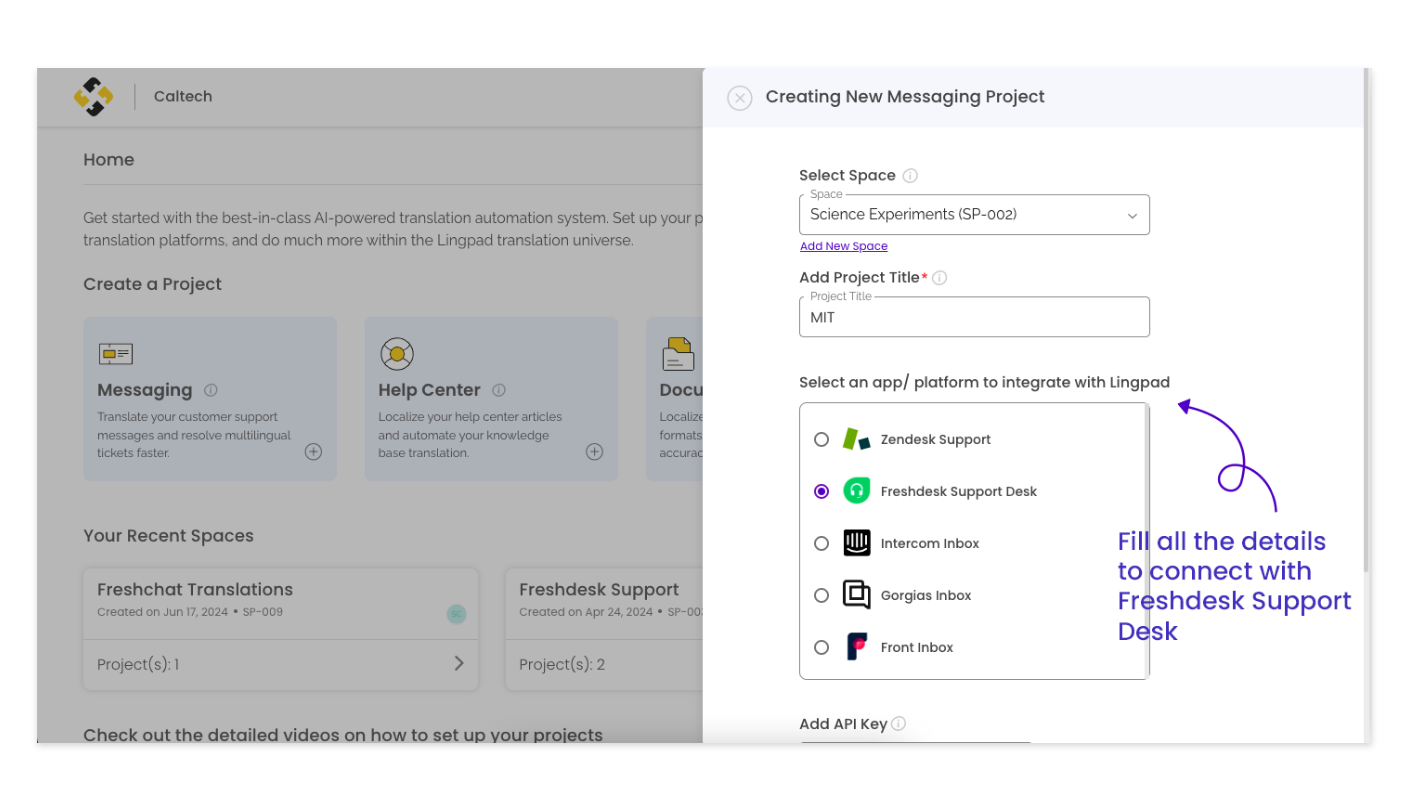Image resolution: width=1409 pixels, height=811 pixels.
Task: Open the Freshdesk Support space card
Action: pos(604,629)
